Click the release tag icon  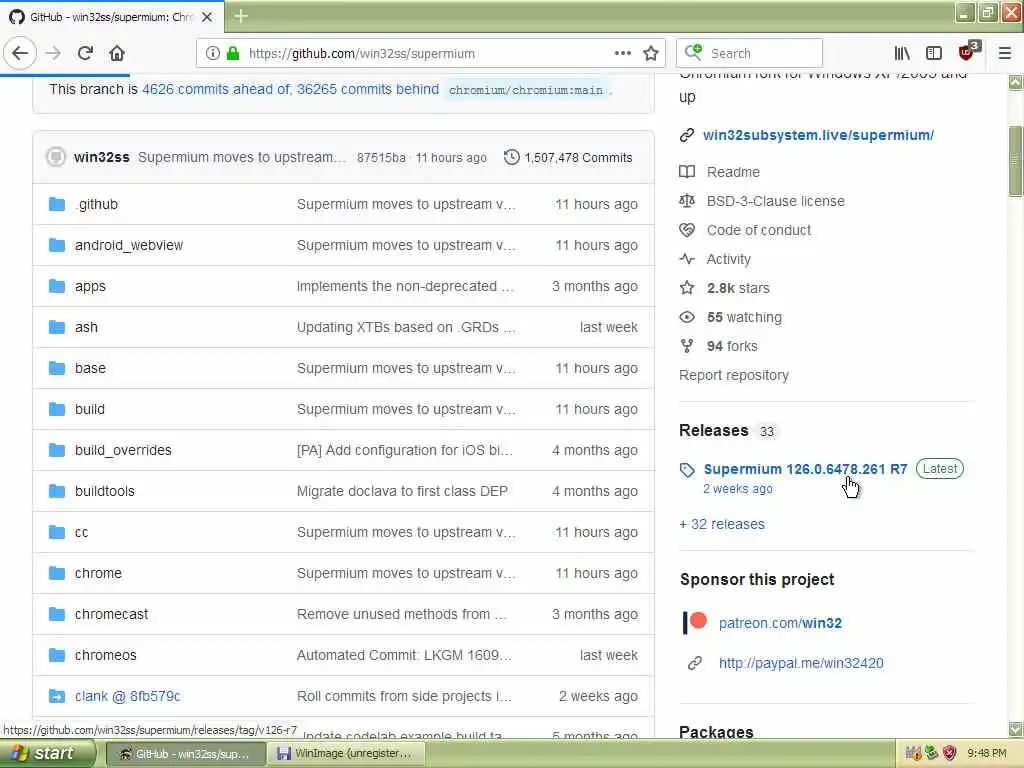[x=687, y=470]
